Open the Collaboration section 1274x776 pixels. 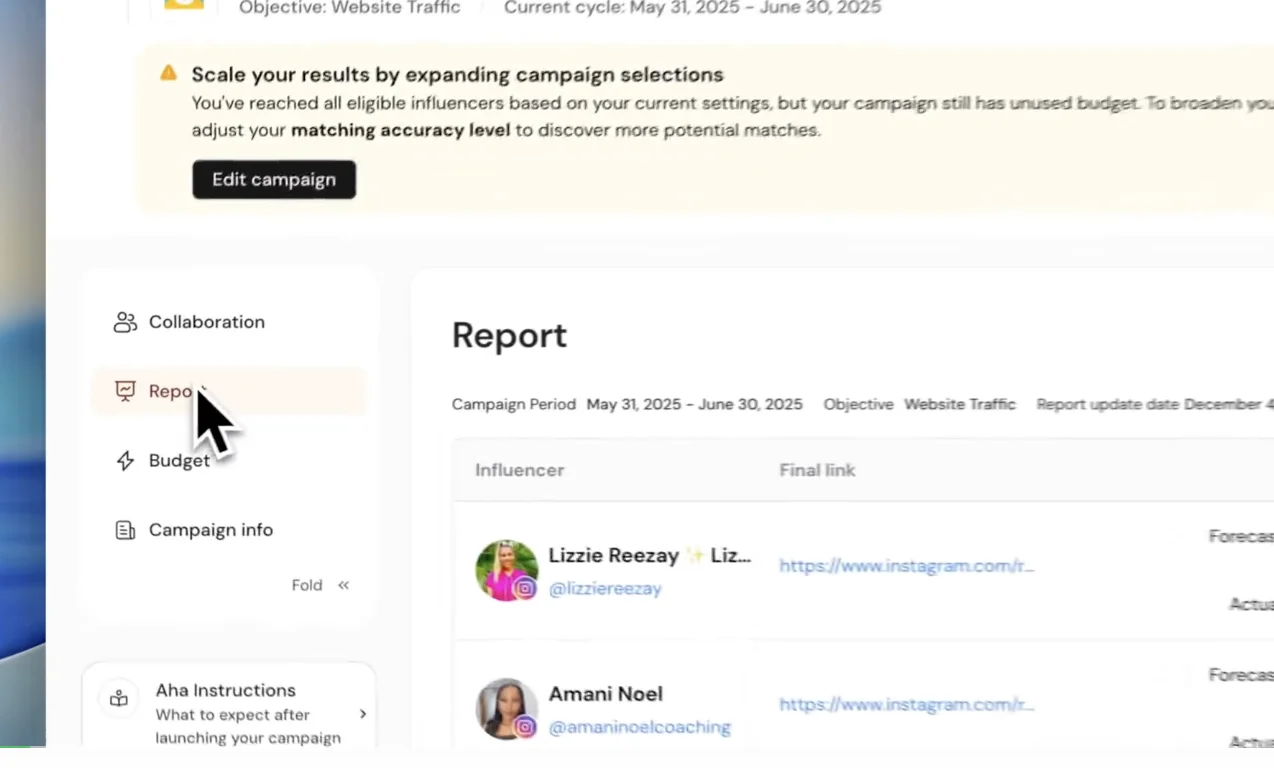tap(206, 322)
